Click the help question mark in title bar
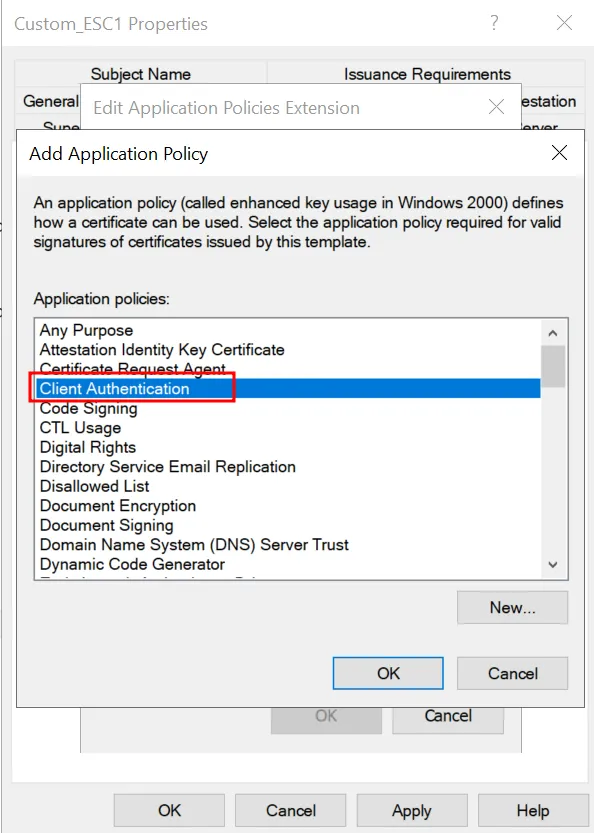This screenshot has height=833, width=594. click(494, 23)
